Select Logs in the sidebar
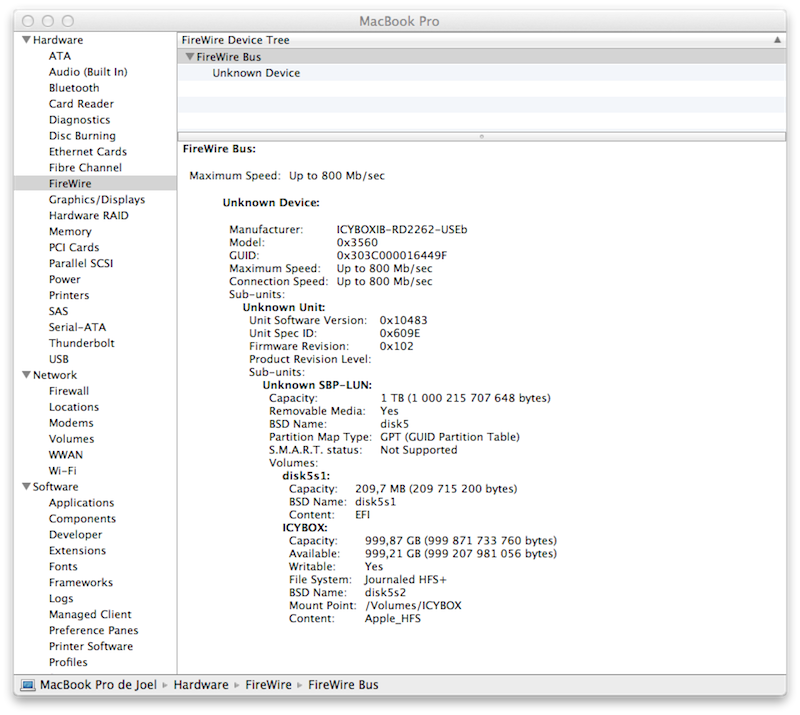The image size is (800, 715). point(61,598)
